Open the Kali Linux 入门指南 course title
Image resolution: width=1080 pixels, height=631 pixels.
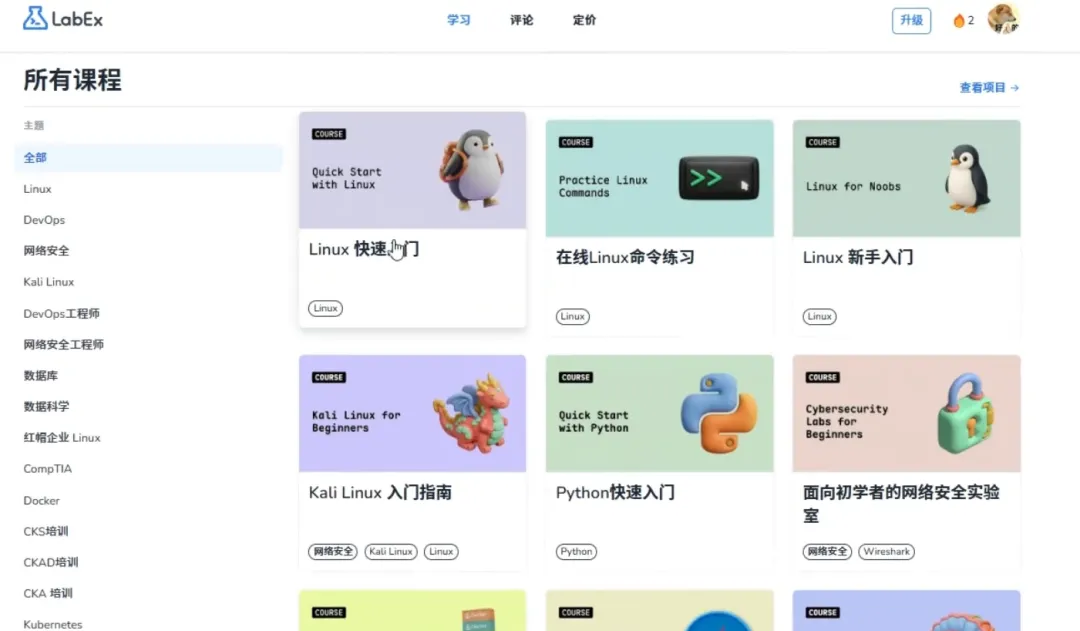click(x=380, y=493)
